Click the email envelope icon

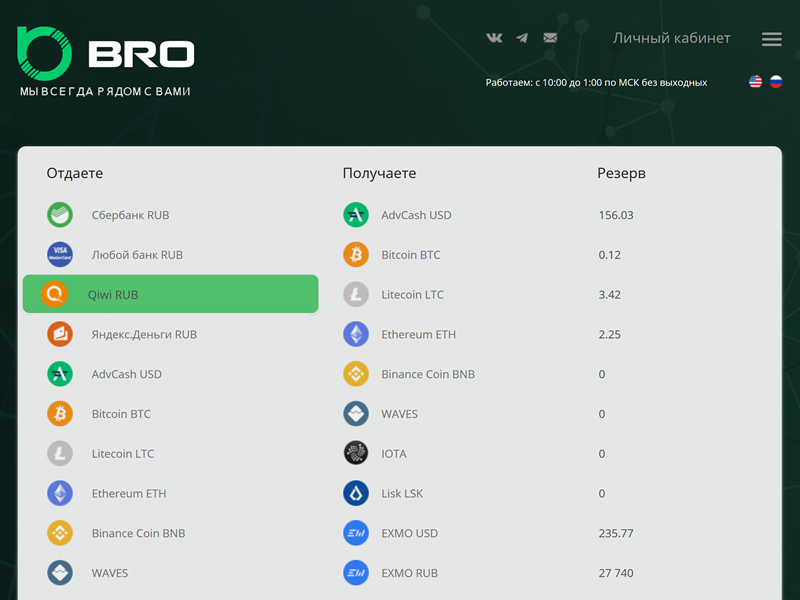click(x=550, y=38)
